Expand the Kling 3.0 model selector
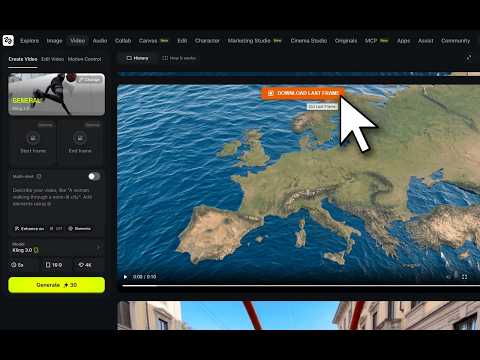The image size is (480, 360). coord(56,247)
